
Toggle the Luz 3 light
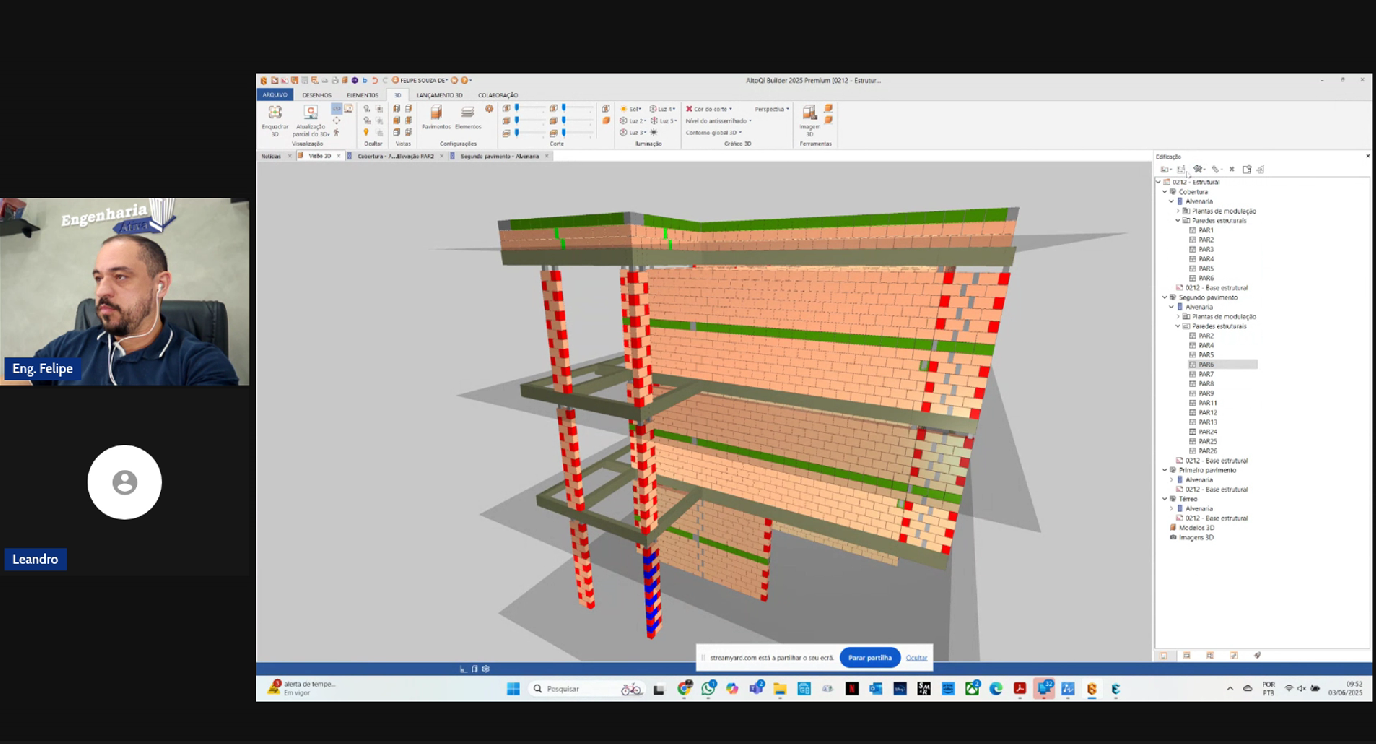[631, 132]
